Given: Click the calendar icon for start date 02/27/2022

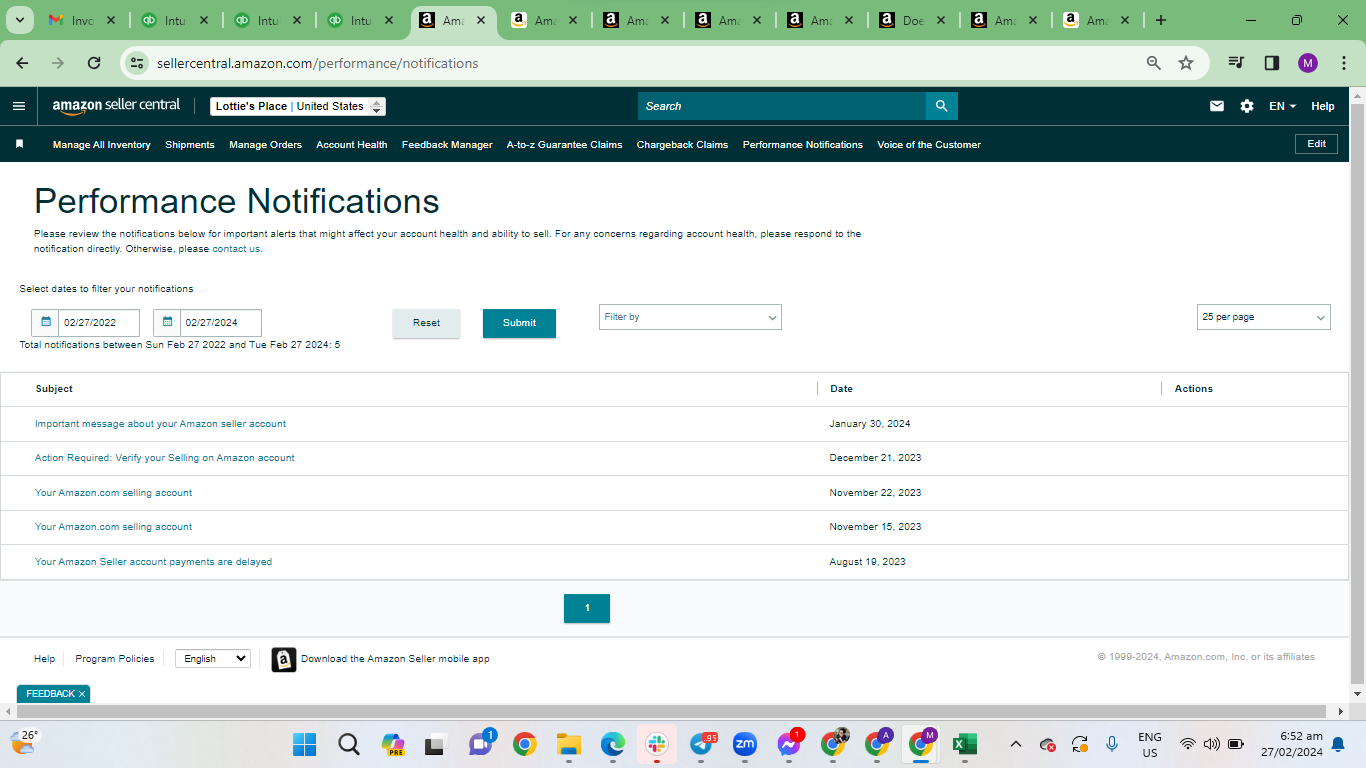Looking at the screenshot, I should click(46, 322).
